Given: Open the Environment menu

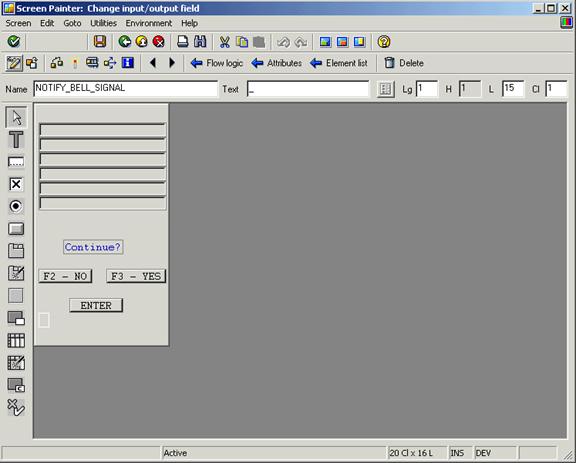Looking at the screenshot, I should [149, 23].
